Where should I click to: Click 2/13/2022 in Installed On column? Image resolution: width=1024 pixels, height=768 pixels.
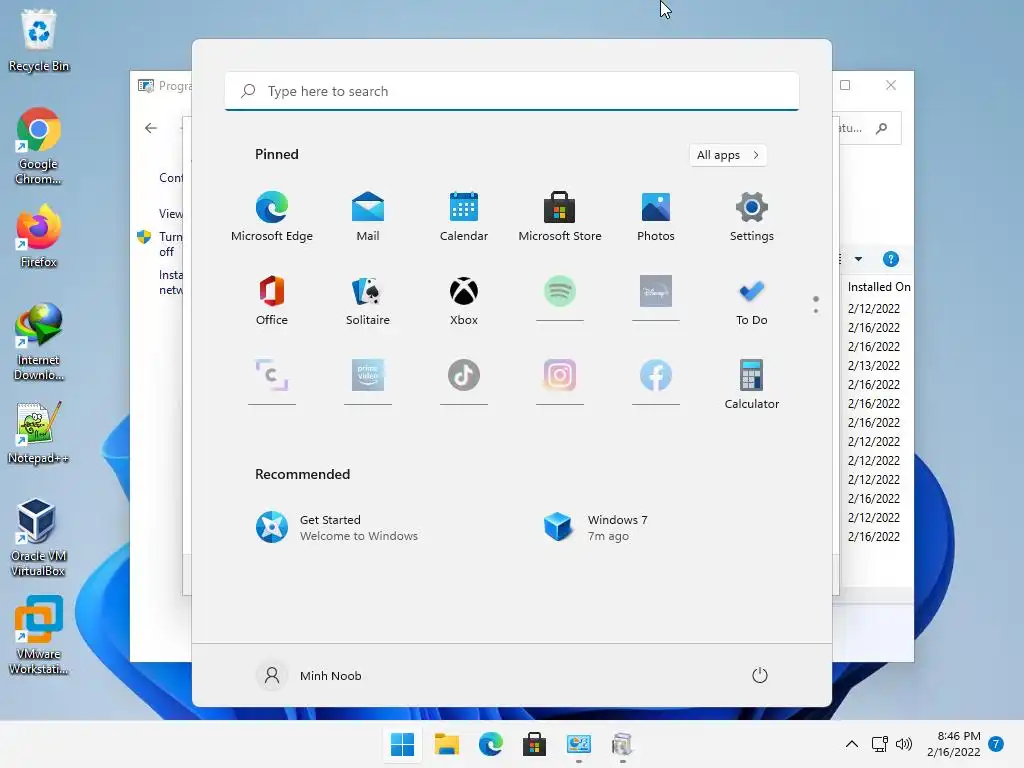click(874, 366)
